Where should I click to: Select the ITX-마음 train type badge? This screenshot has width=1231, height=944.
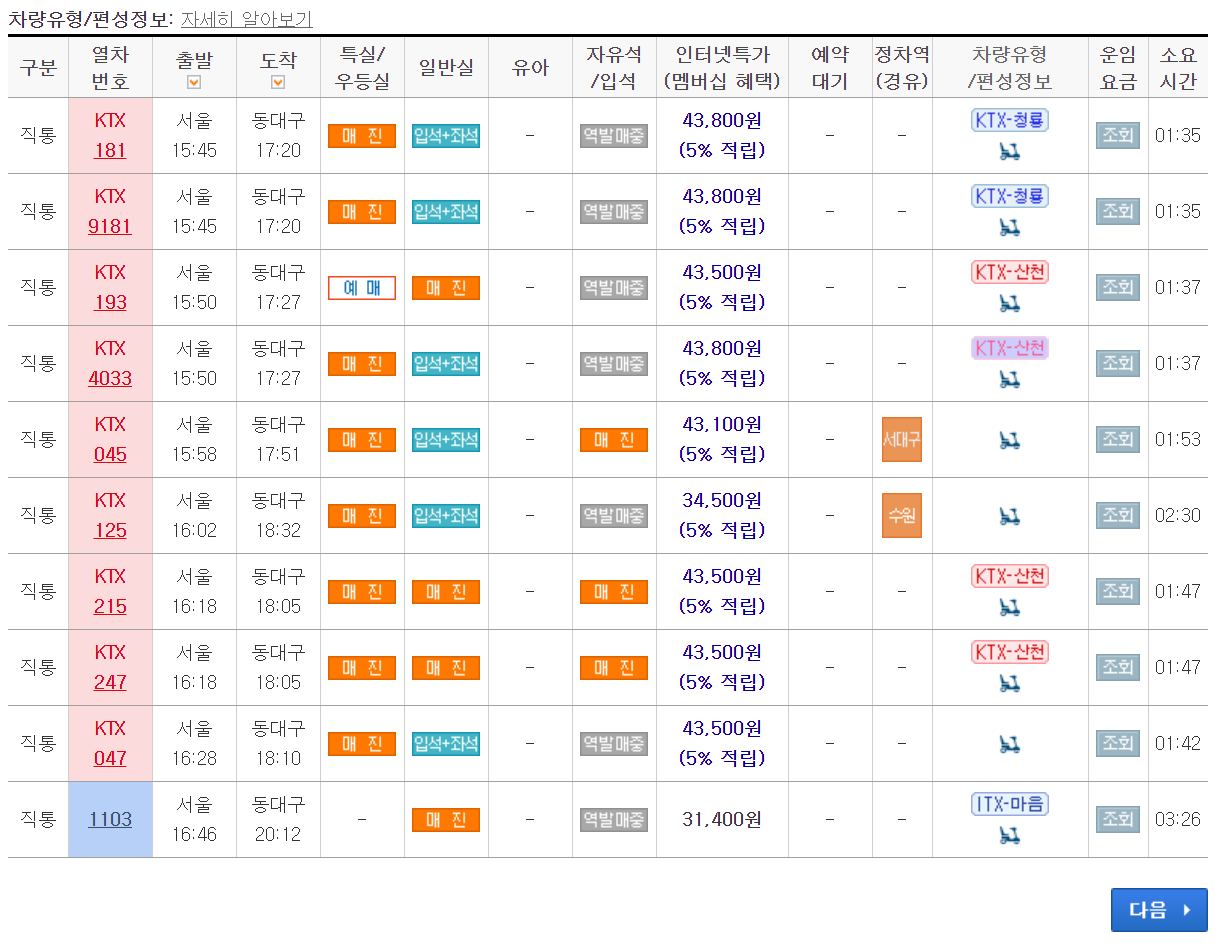click(x=1011, y=804)
